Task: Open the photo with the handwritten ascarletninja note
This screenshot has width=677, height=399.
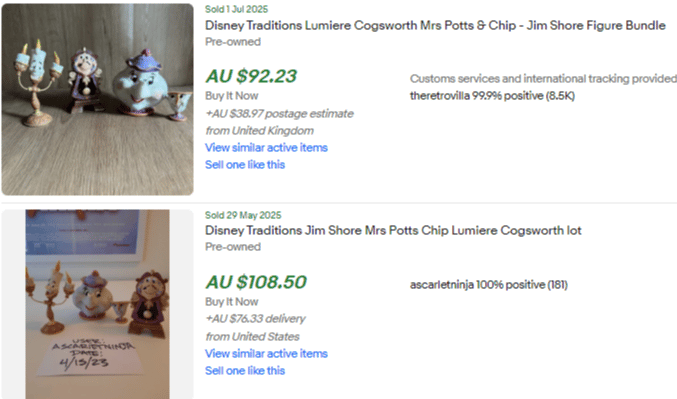Action: (98, 304)
